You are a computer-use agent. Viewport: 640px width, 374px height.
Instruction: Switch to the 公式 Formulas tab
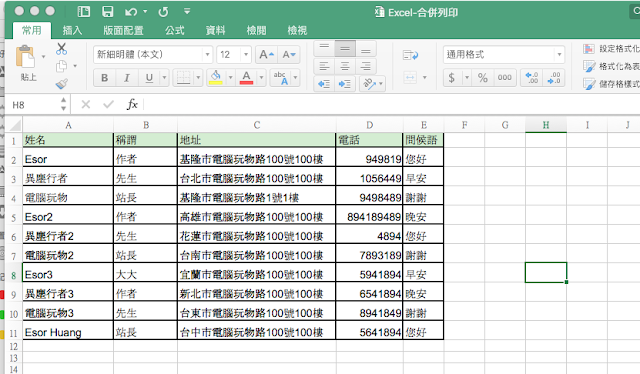pyautogui.click(x=175, y=30)
